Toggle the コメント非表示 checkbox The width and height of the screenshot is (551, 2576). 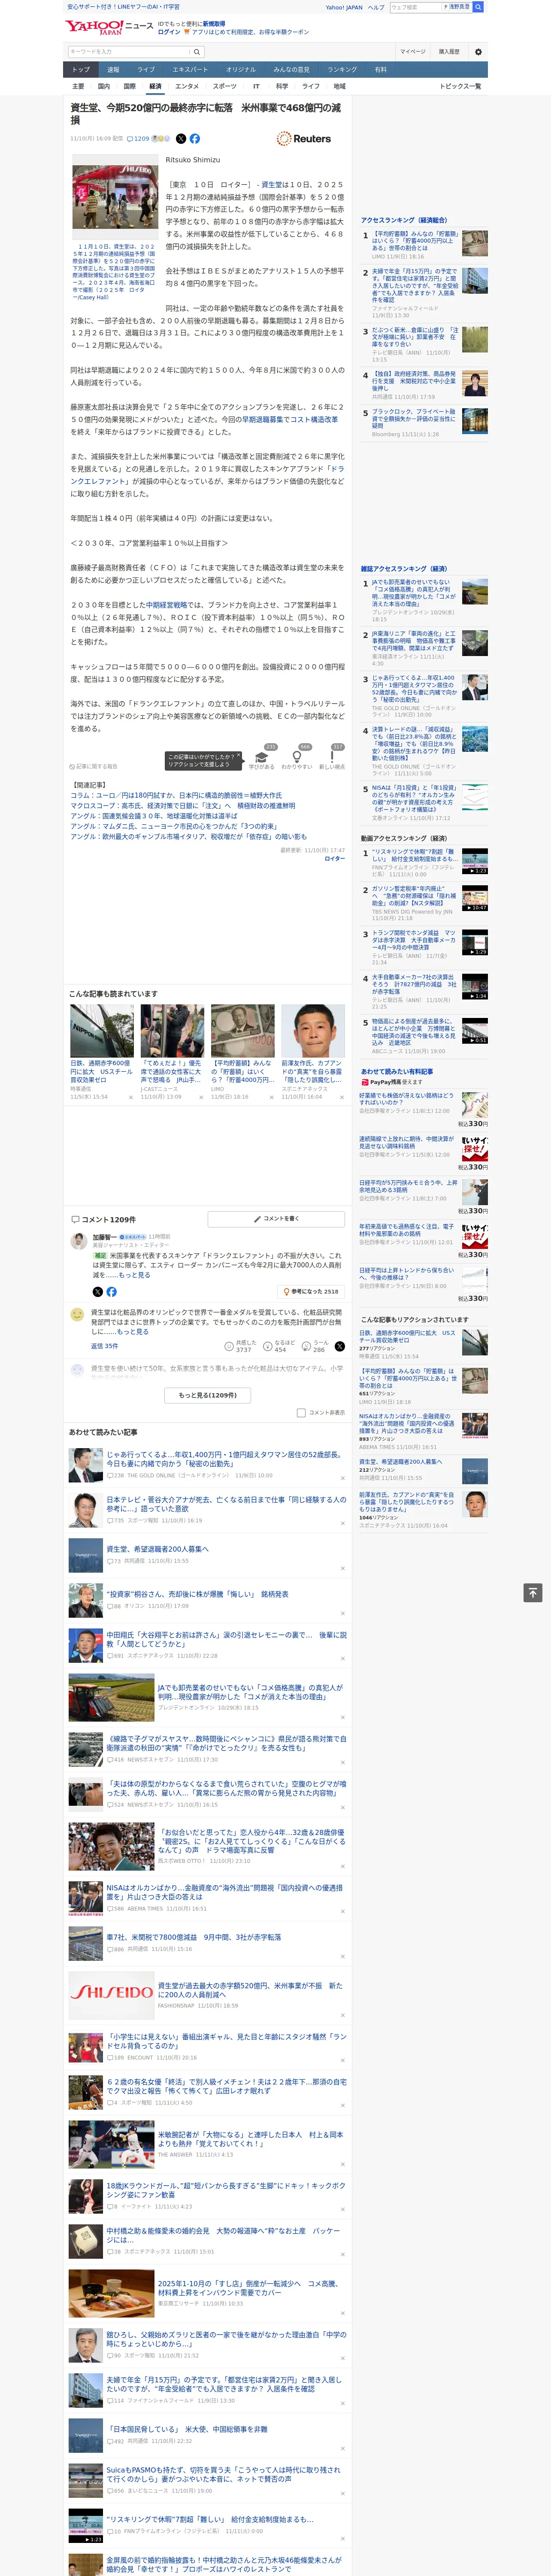click(x=301, y=1413)
